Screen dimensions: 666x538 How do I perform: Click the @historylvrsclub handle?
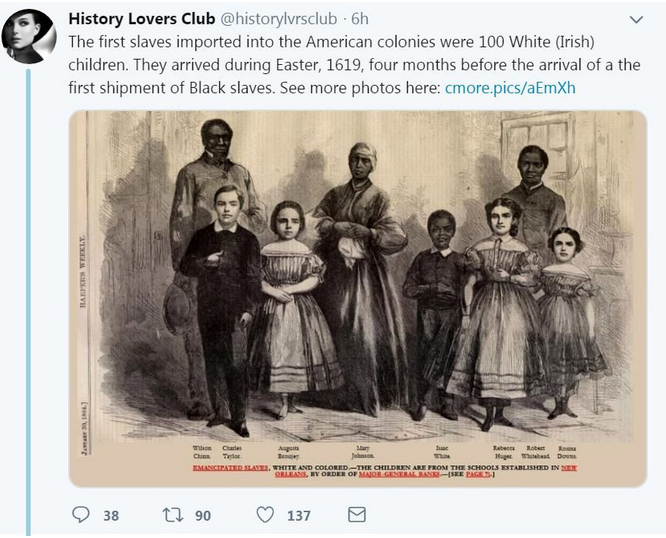tap(279, 19)
